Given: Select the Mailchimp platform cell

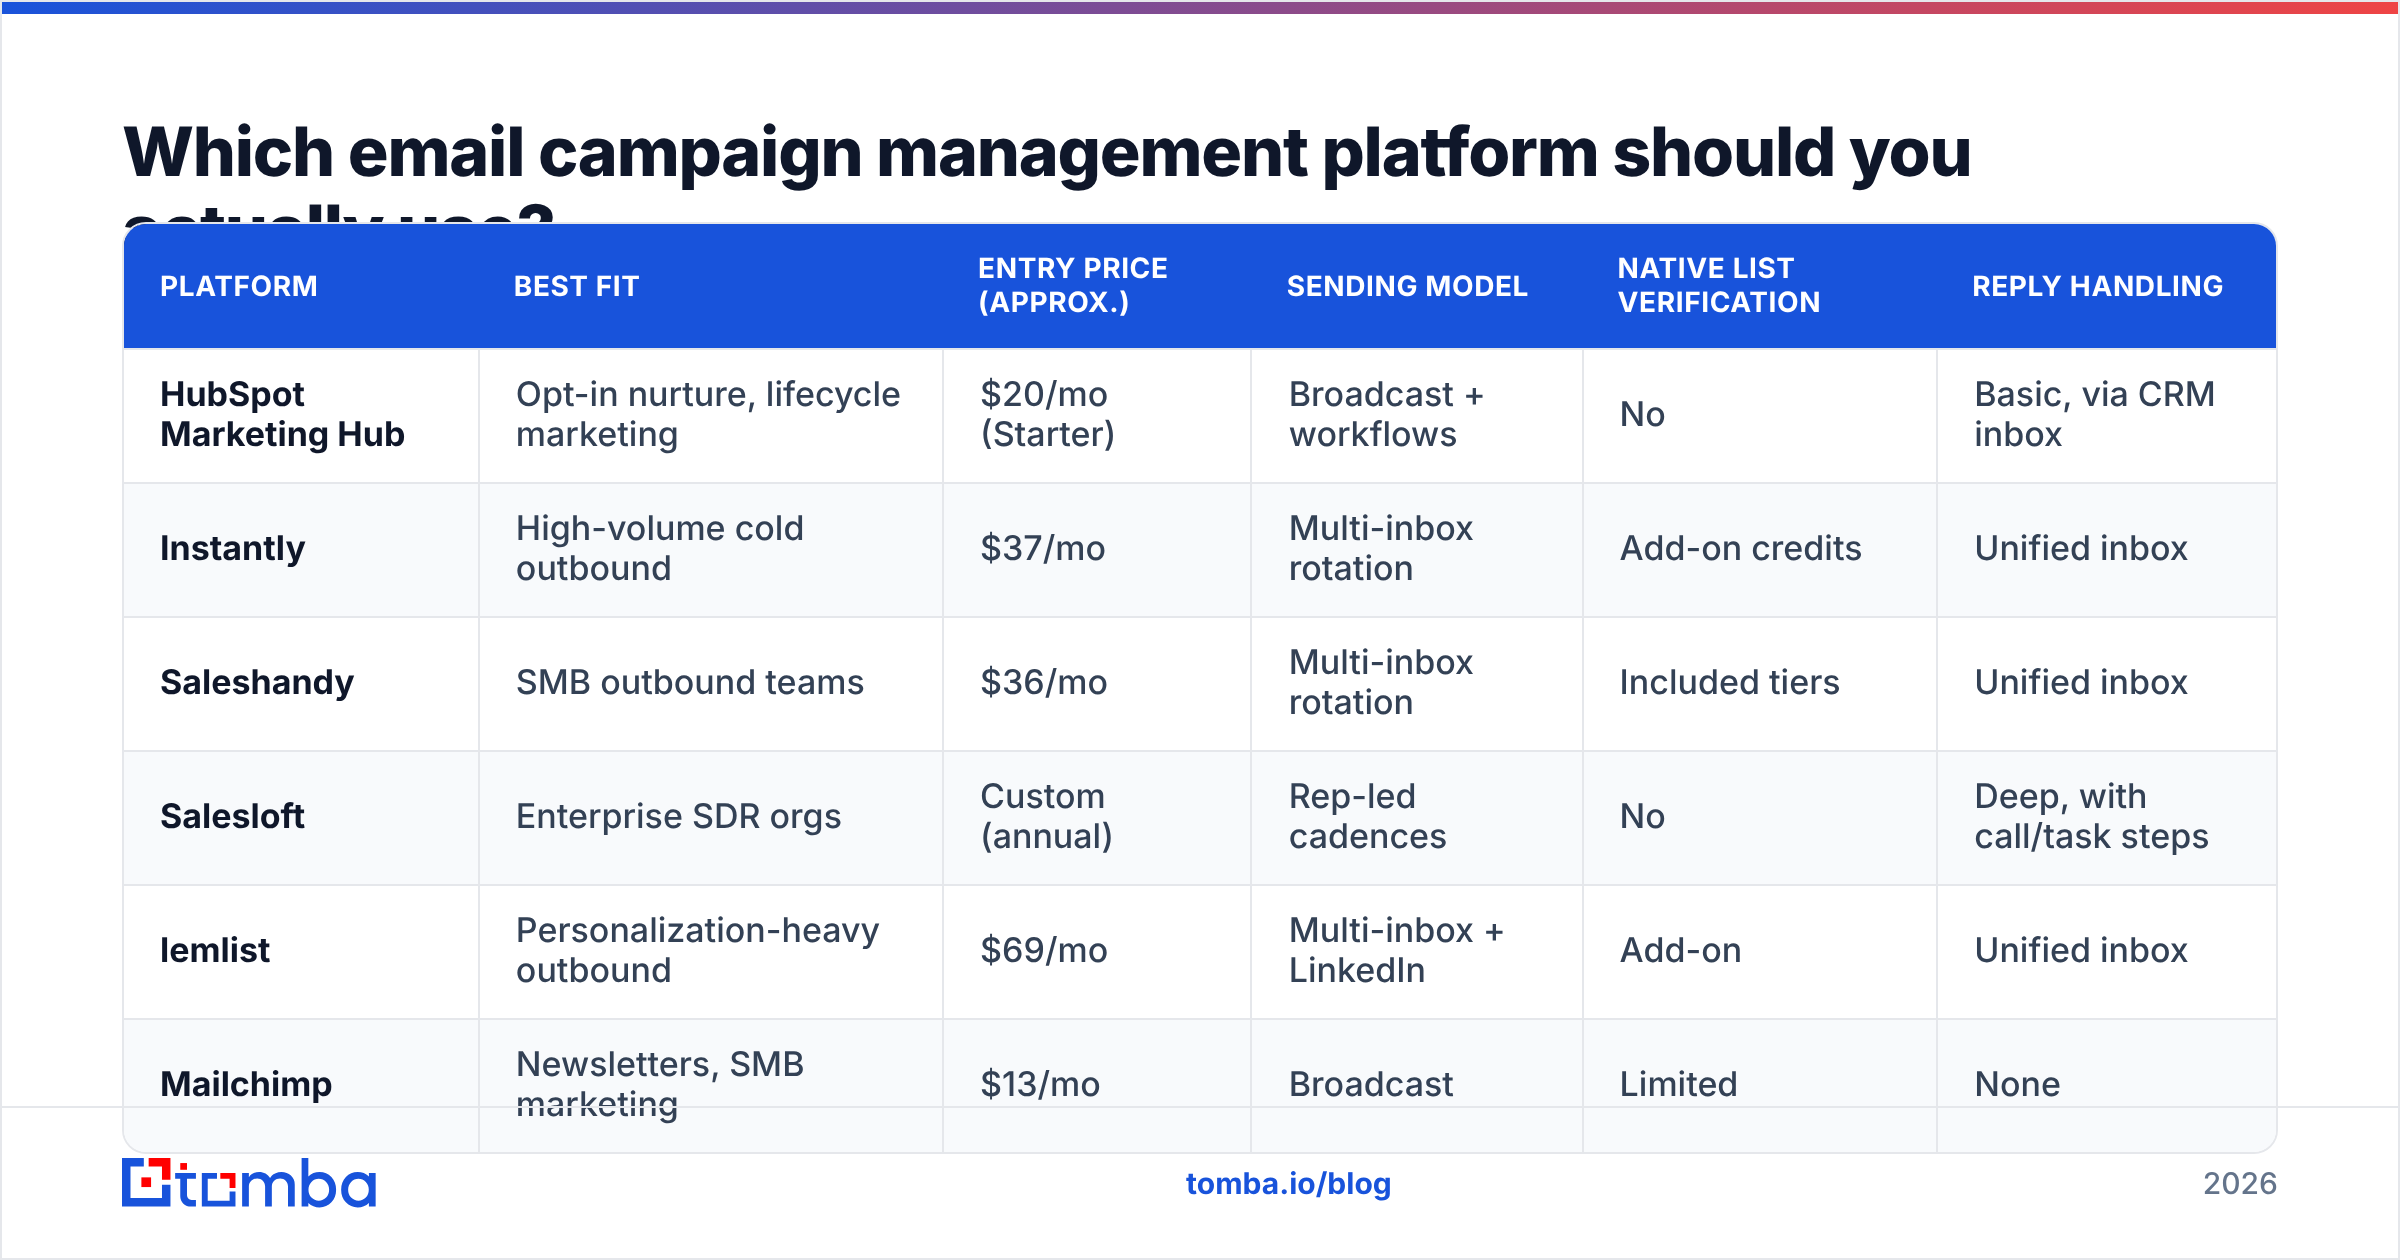Looking at the screenshot, I should coord(301,1085).
